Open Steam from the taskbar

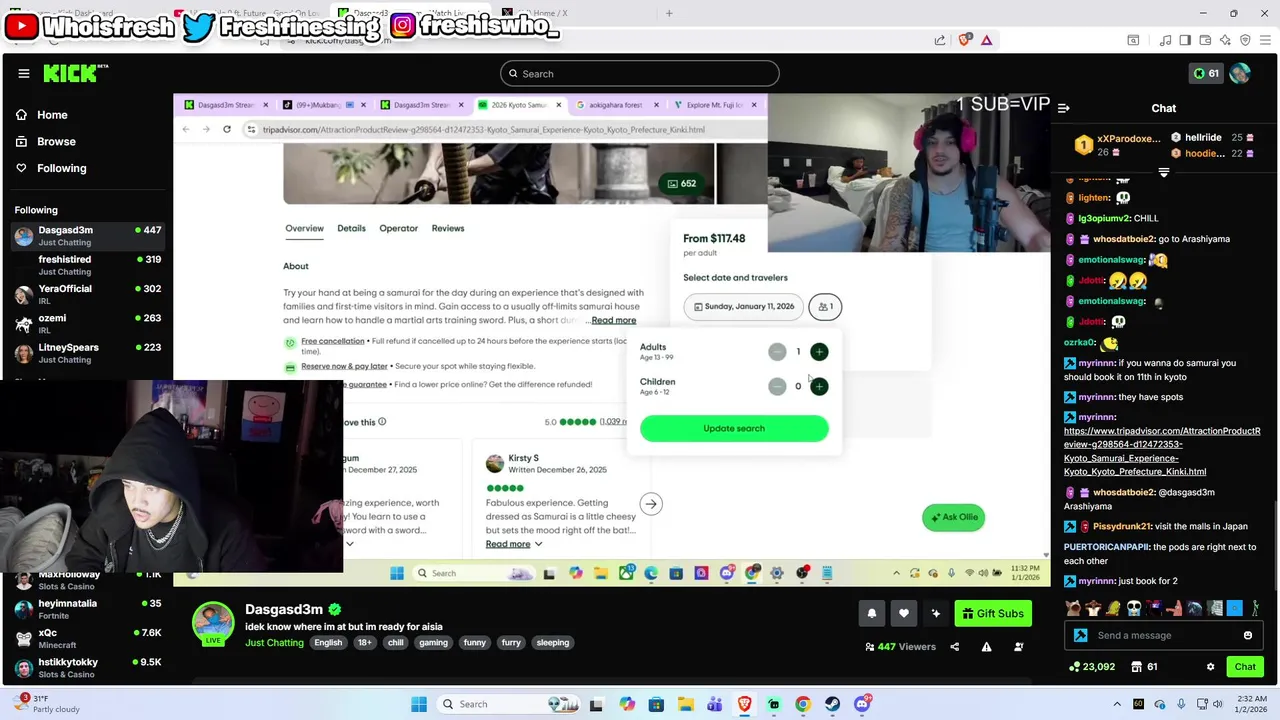(832, 704)
